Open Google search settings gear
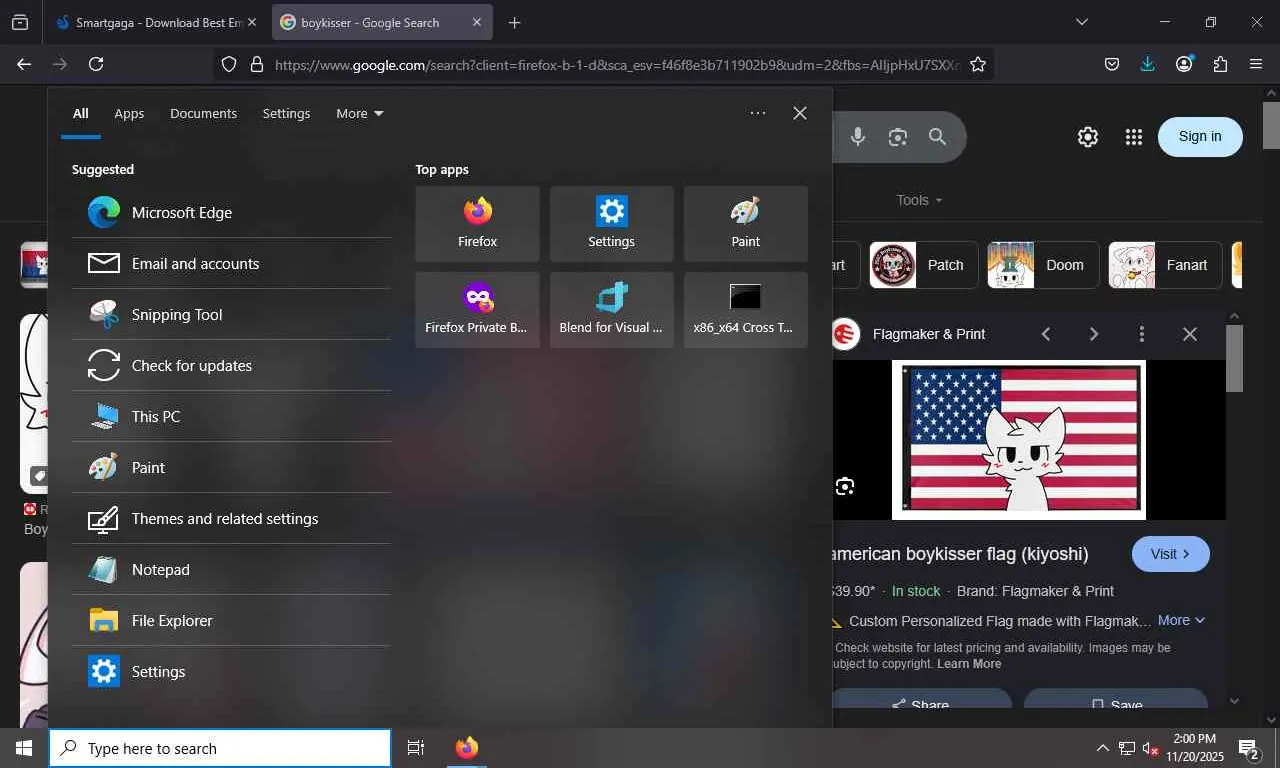 click(1088, 137)
